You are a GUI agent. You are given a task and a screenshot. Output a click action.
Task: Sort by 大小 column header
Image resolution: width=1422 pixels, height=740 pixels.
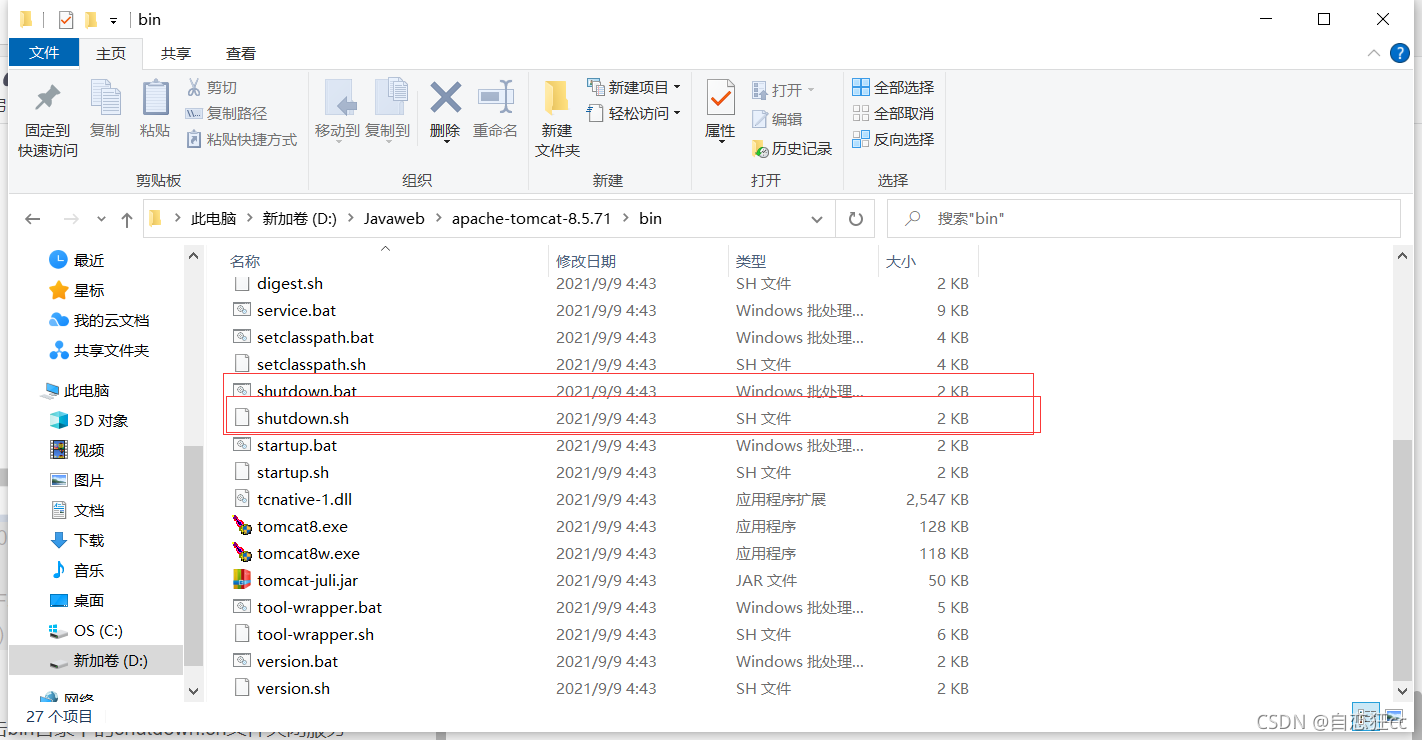tap(928, 261)
